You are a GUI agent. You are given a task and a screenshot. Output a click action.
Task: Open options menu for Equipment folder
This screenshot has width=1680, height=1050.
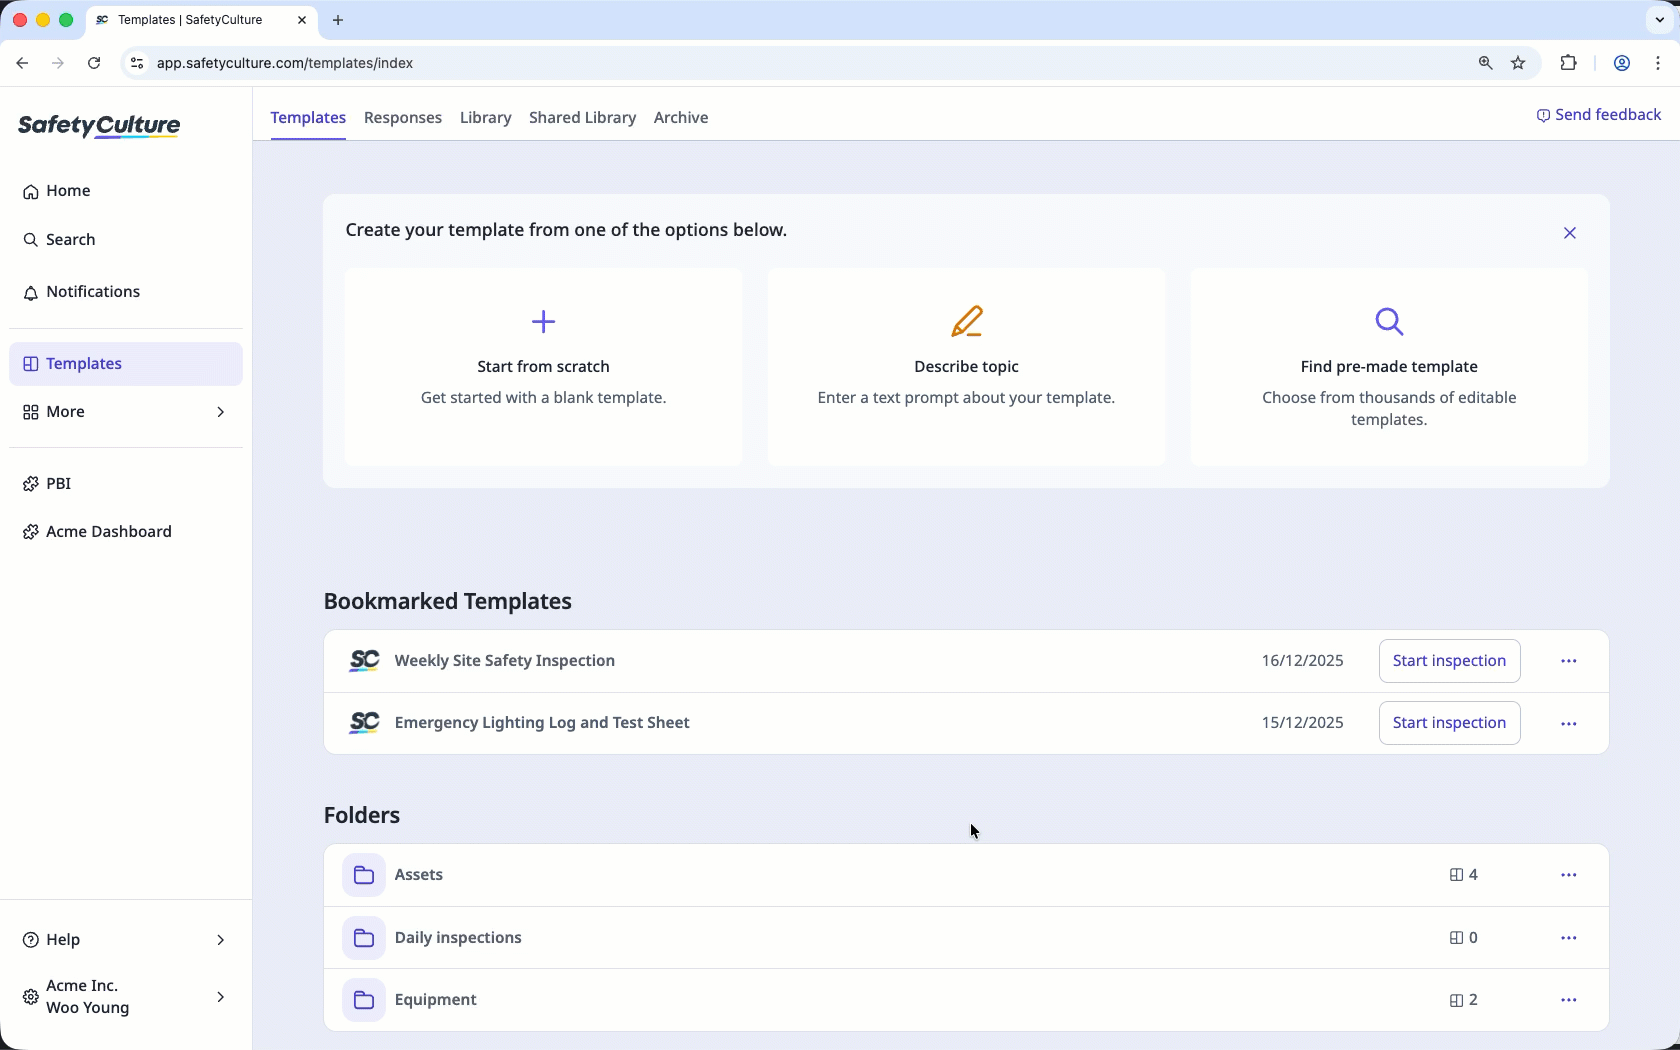(x=1569, y=1000)
